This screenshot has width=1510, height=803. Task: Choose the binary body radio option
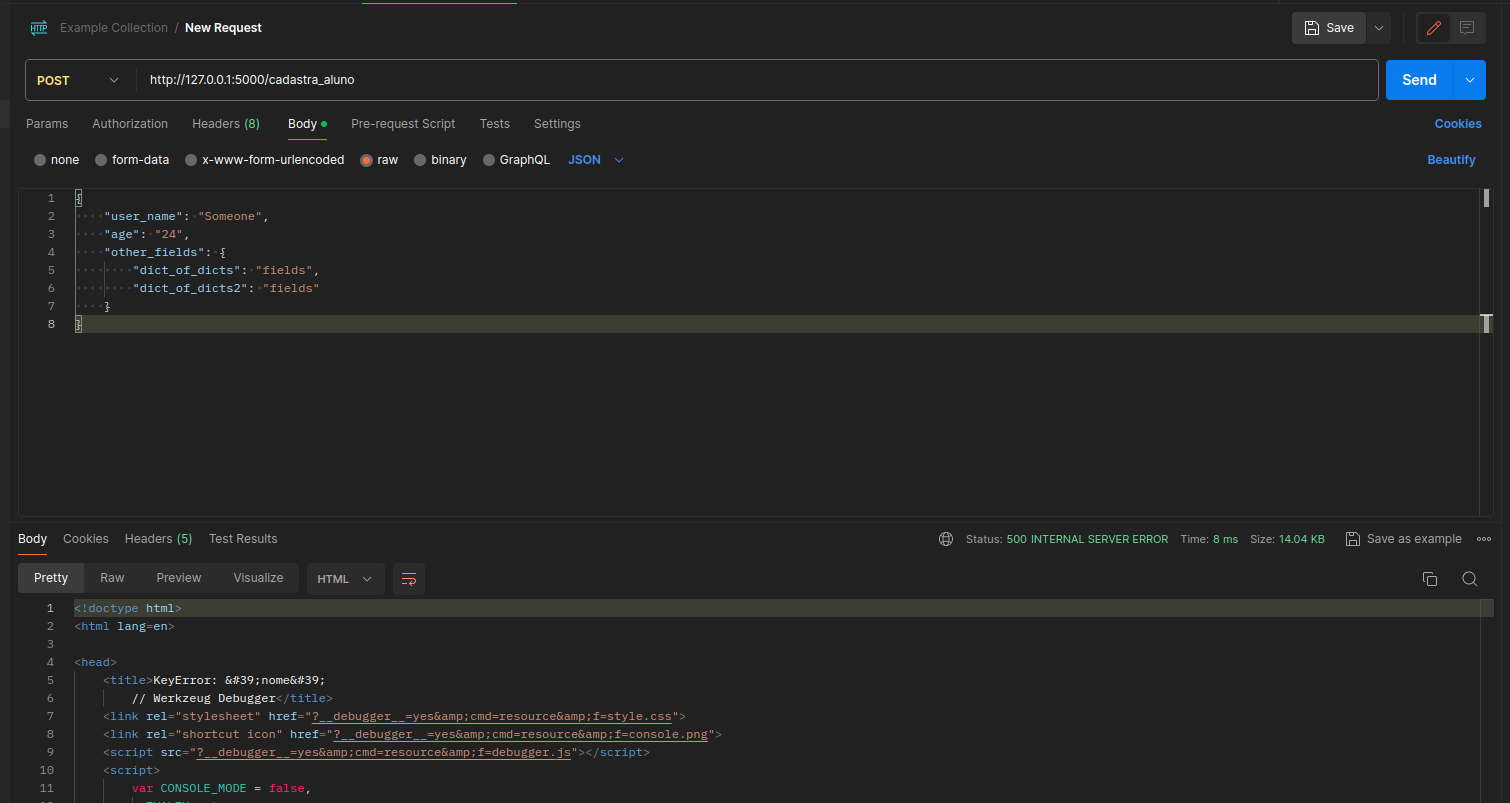pyautogui.click(x=420, y=160)
